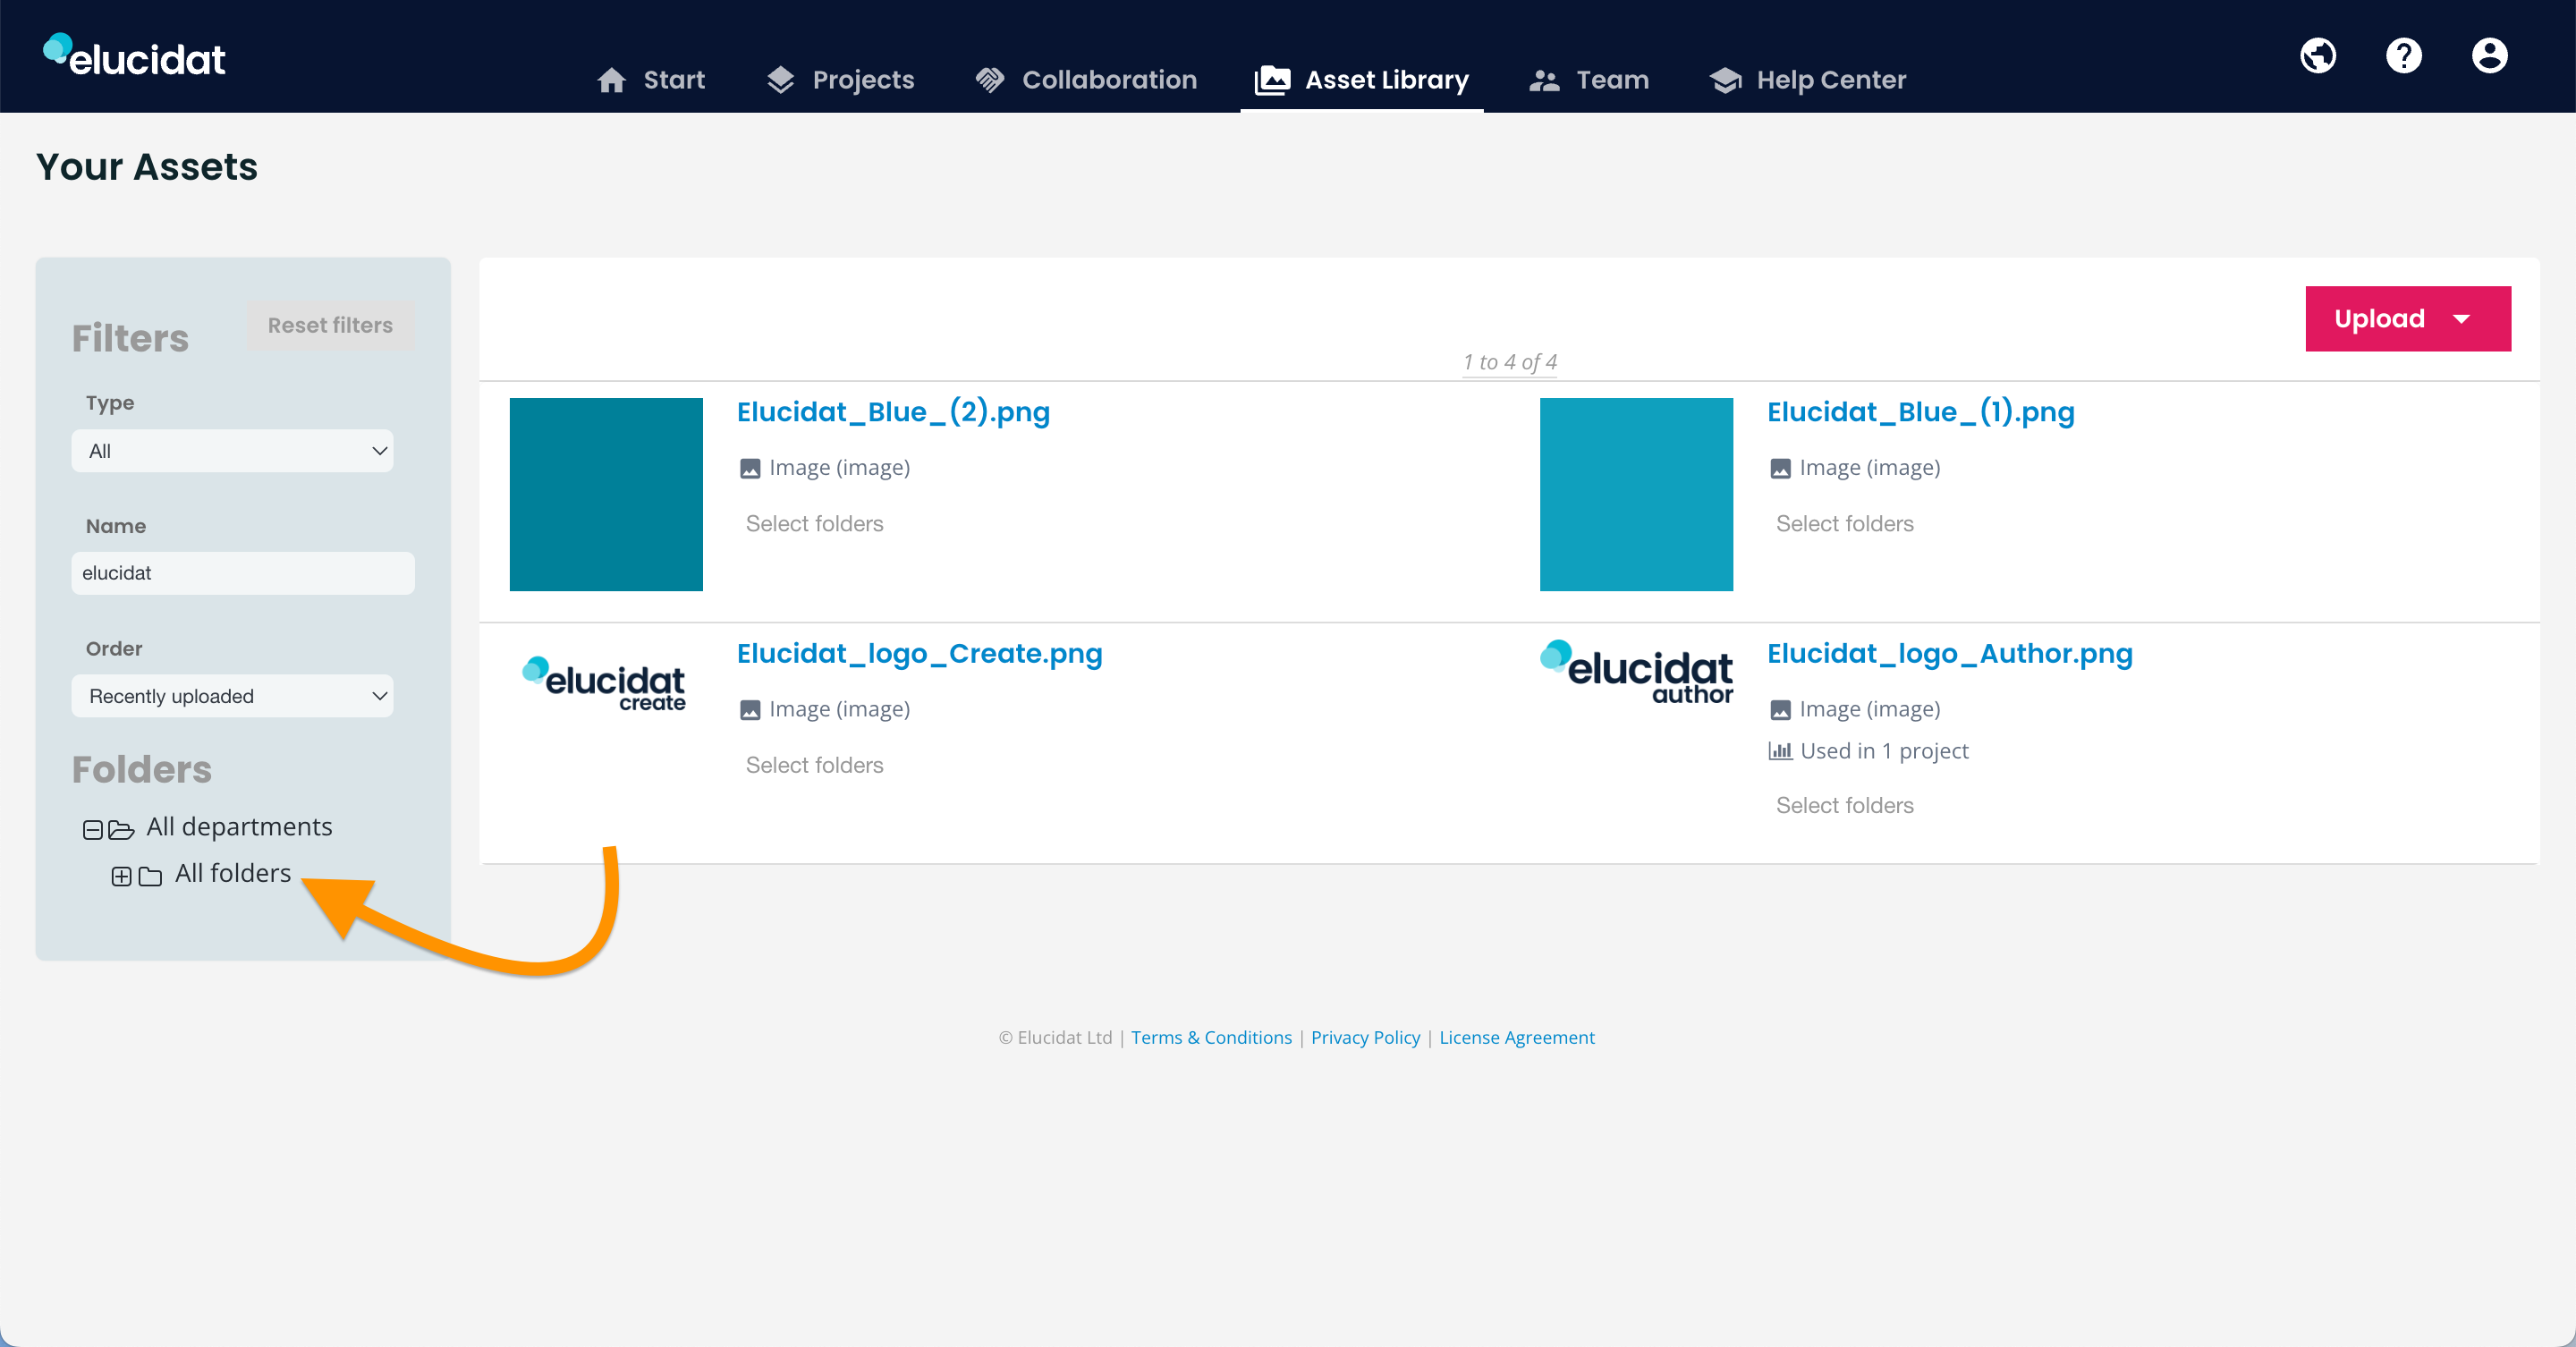Click the Start home icon

coord(611,80)
